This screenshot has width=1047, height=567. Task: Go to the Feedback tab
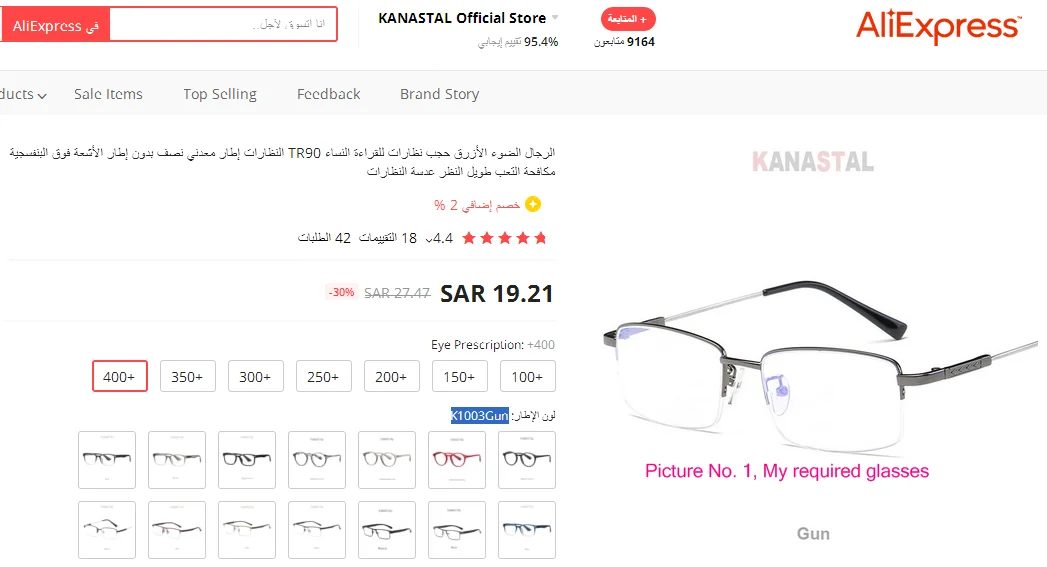(x=329, y=94)
